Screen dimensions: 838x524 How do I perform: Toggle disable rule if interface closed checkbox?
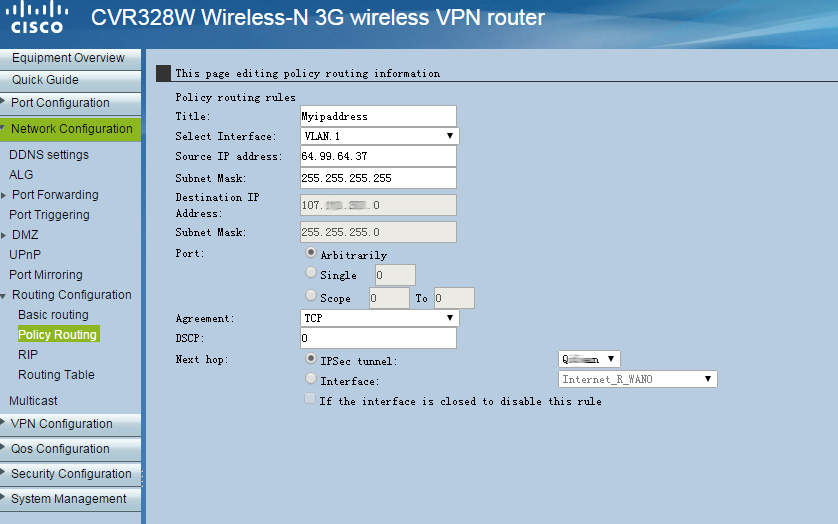(x=310, y=398)
